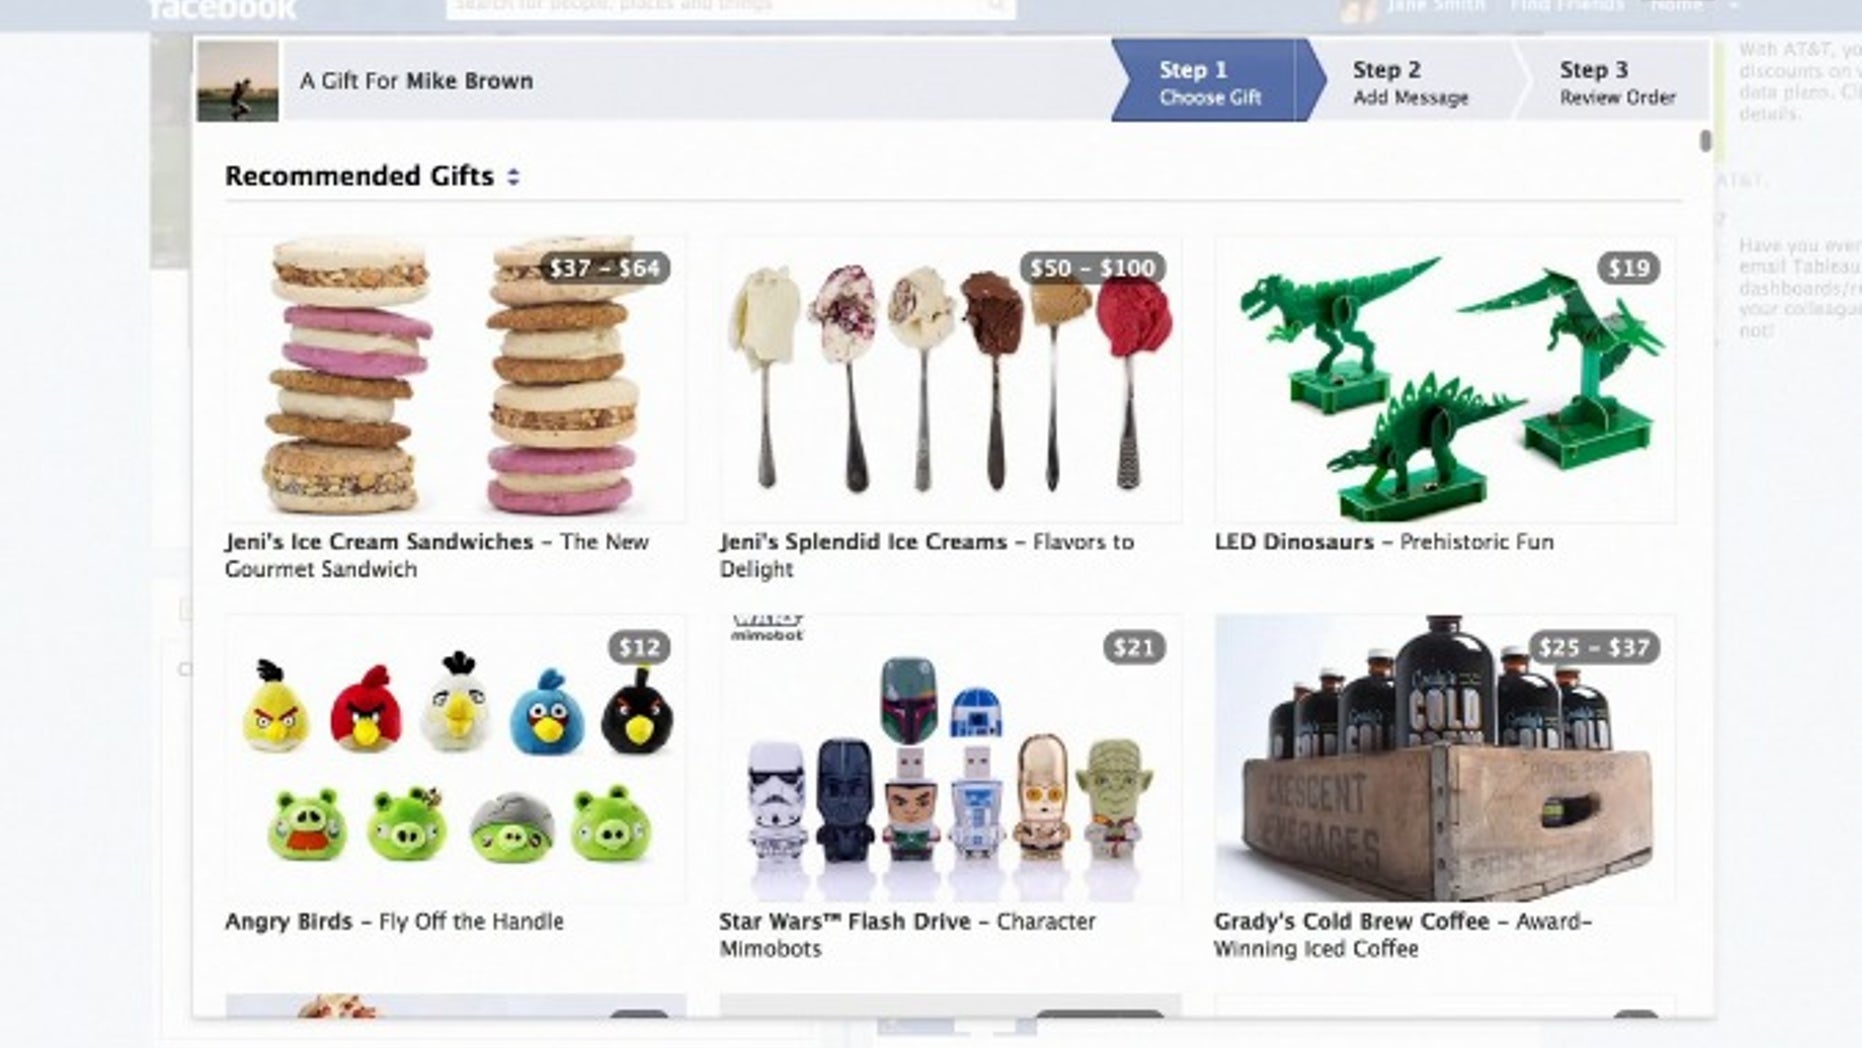Click Mike Brown's profile picture thumbnail
The width and height of the screenshot is (1862, 1048).
click(x=238, y=81)
